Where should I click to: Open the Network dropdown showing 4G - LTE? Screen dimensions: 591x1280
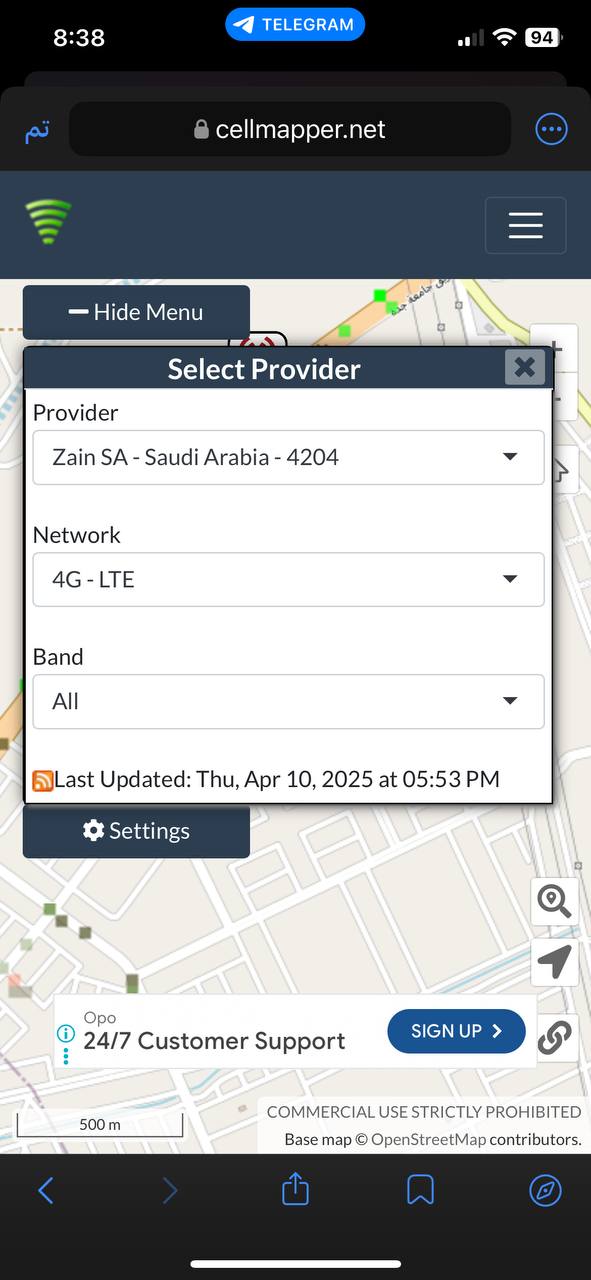289,579
